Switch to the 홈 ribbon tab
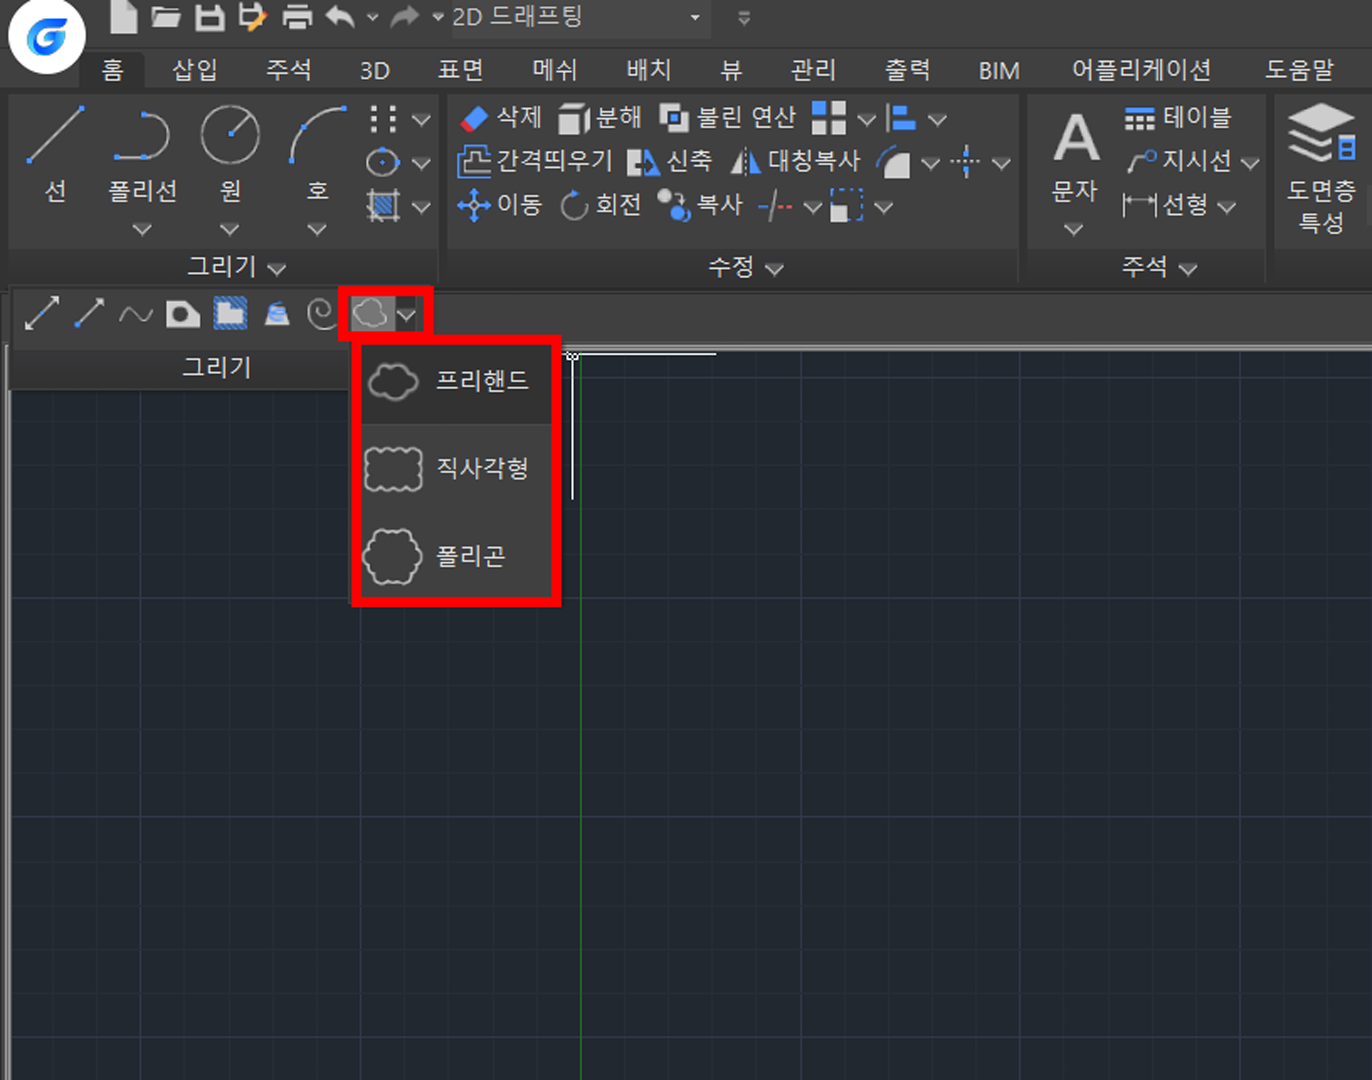The width and height of the screenshot is (1372, 1080). (113, 69)
